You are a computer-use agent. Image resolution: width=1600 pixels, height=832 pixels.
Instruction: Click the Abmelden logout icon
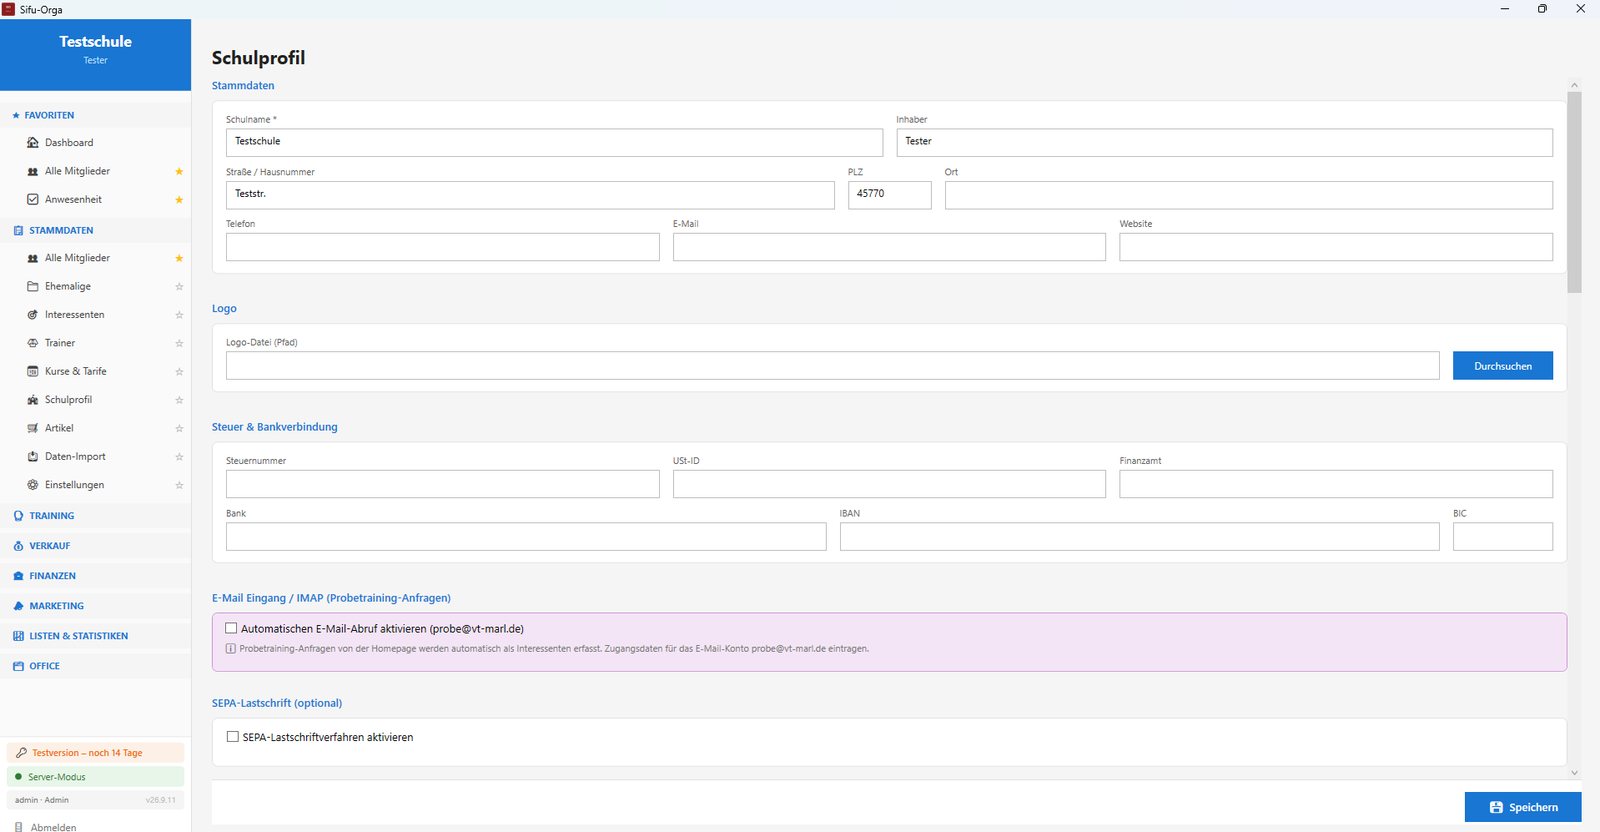(x=19, y=827)
